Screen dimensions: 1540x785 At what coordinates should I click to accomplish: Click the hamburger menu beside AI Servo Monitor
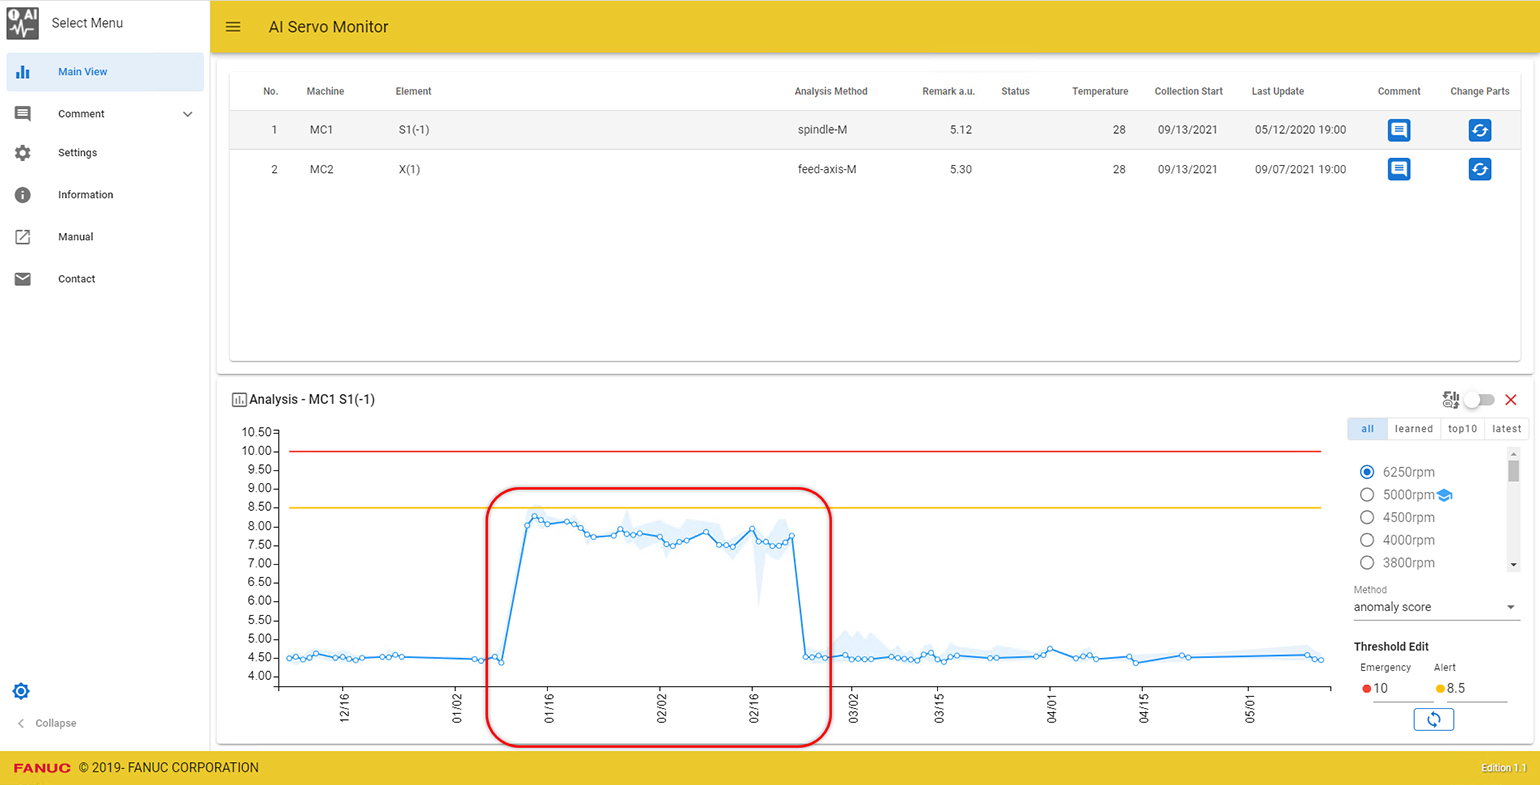[x=233, y=27]
